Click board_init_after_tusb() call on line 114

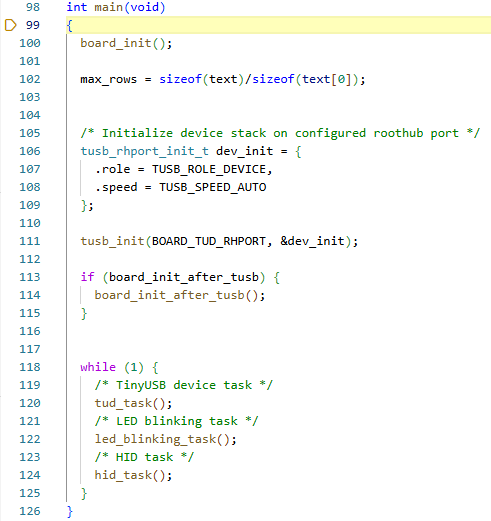pyautogui.click(x=180, y=295)
